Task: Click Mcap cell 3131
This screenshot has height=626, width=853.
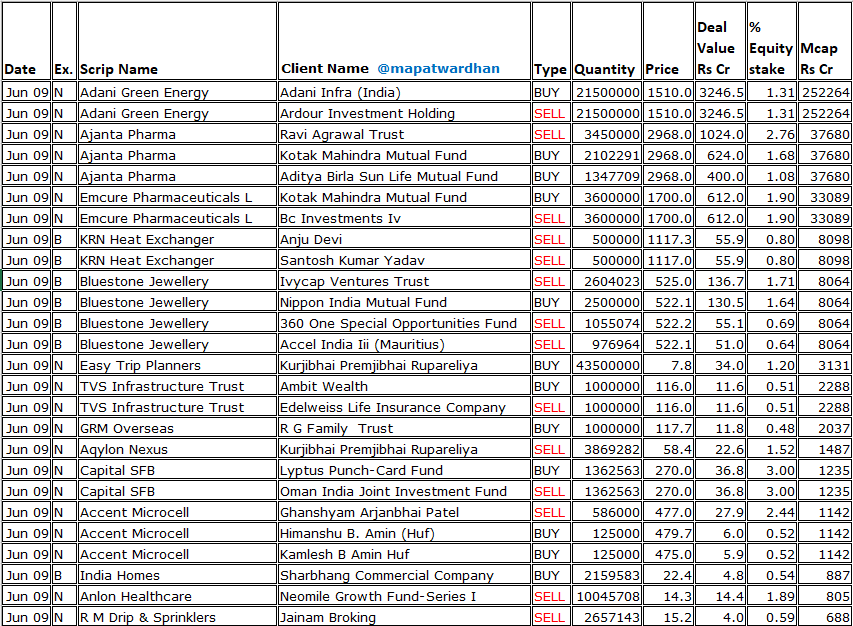Action: 825,365
